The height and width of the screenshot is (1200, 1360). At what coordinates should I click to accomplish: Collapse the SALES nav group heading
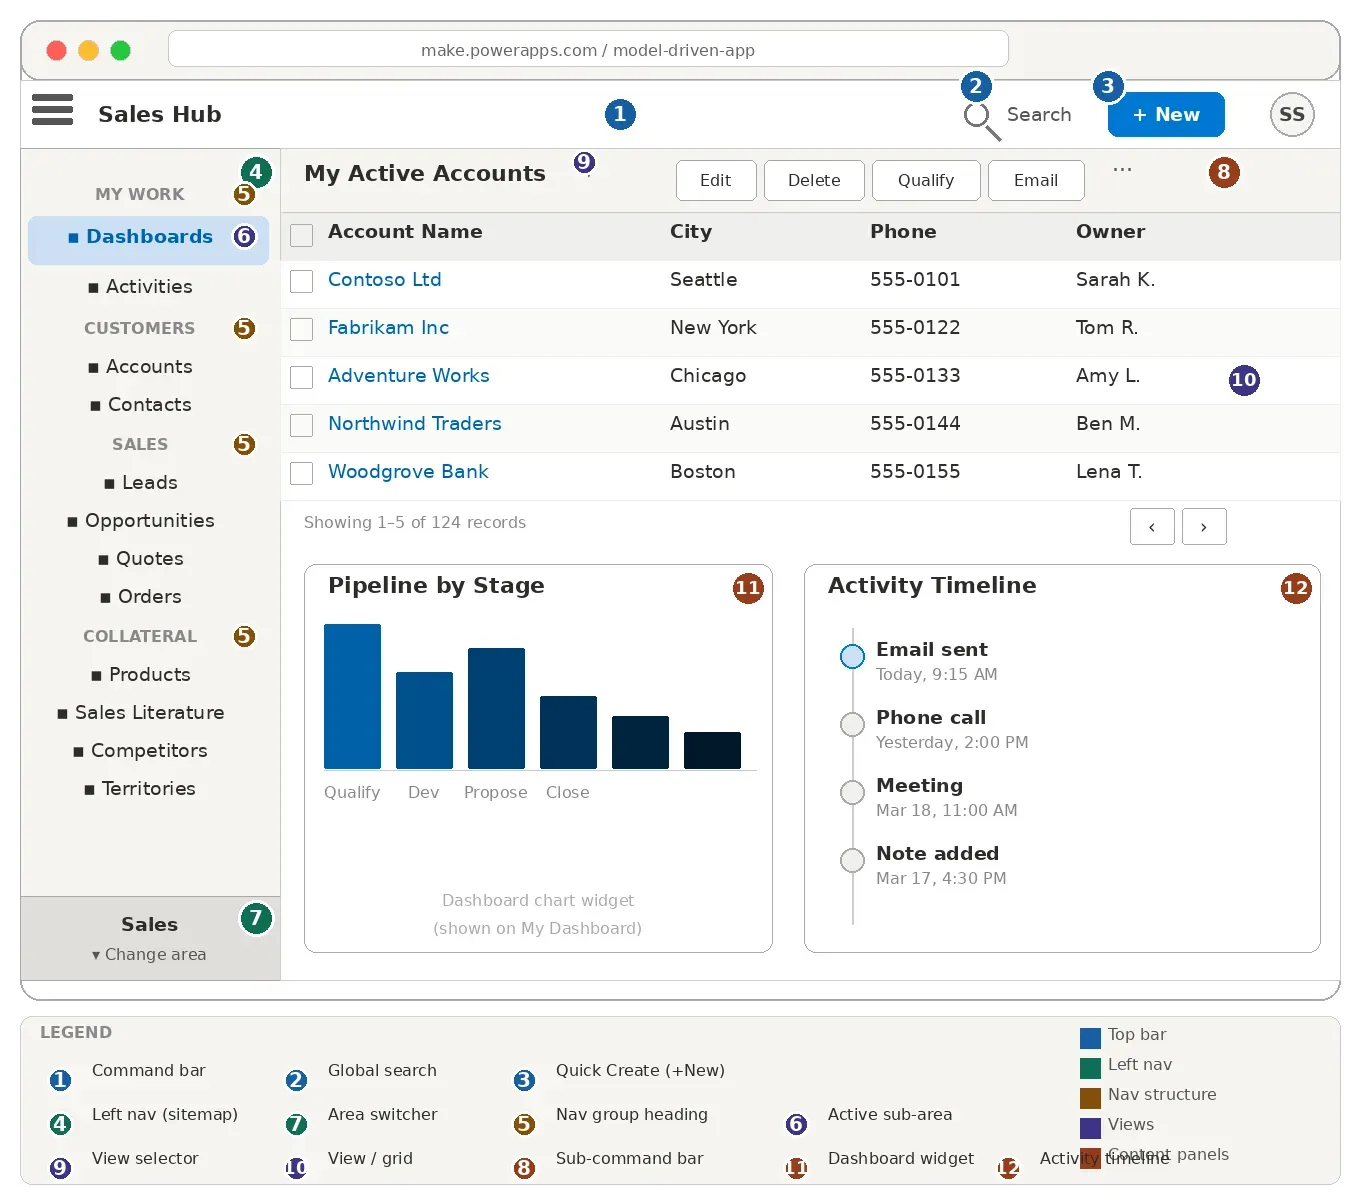(140, 444)
